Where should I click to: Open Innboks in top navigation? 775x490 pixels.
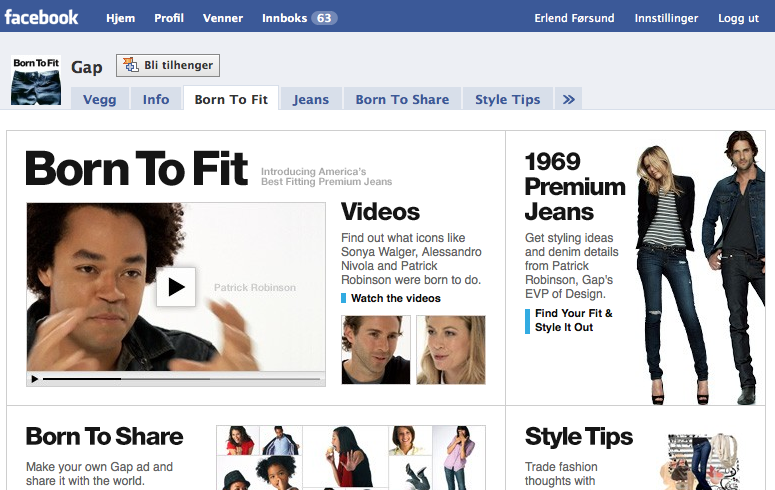(284, 18)
